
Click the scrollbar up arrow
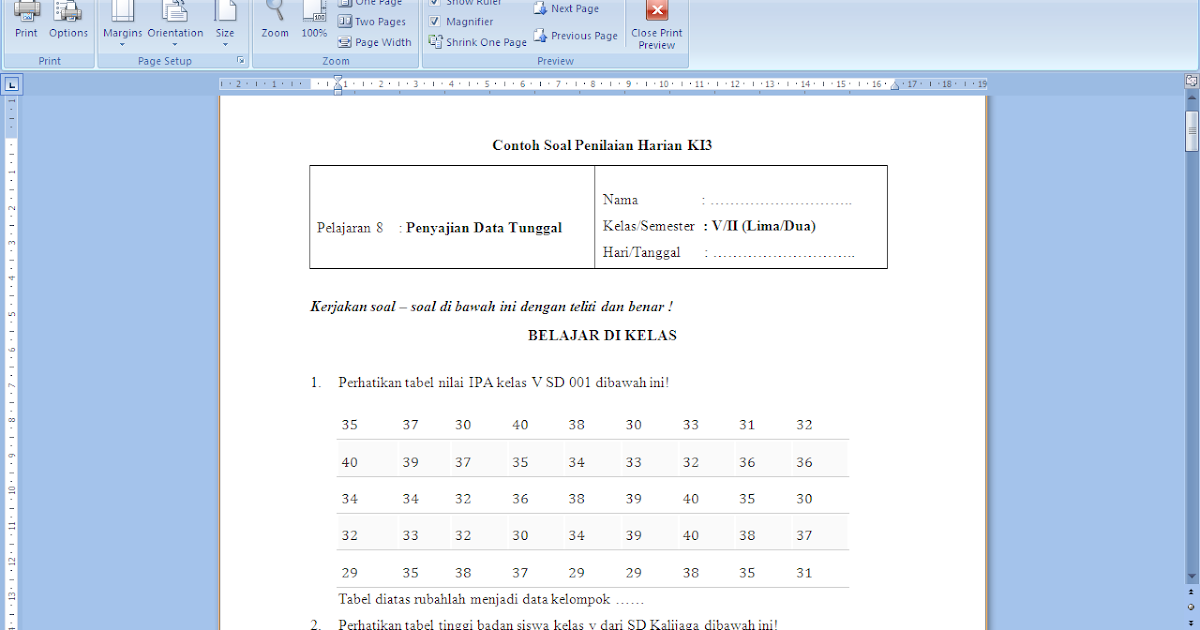pos(1191,99)
